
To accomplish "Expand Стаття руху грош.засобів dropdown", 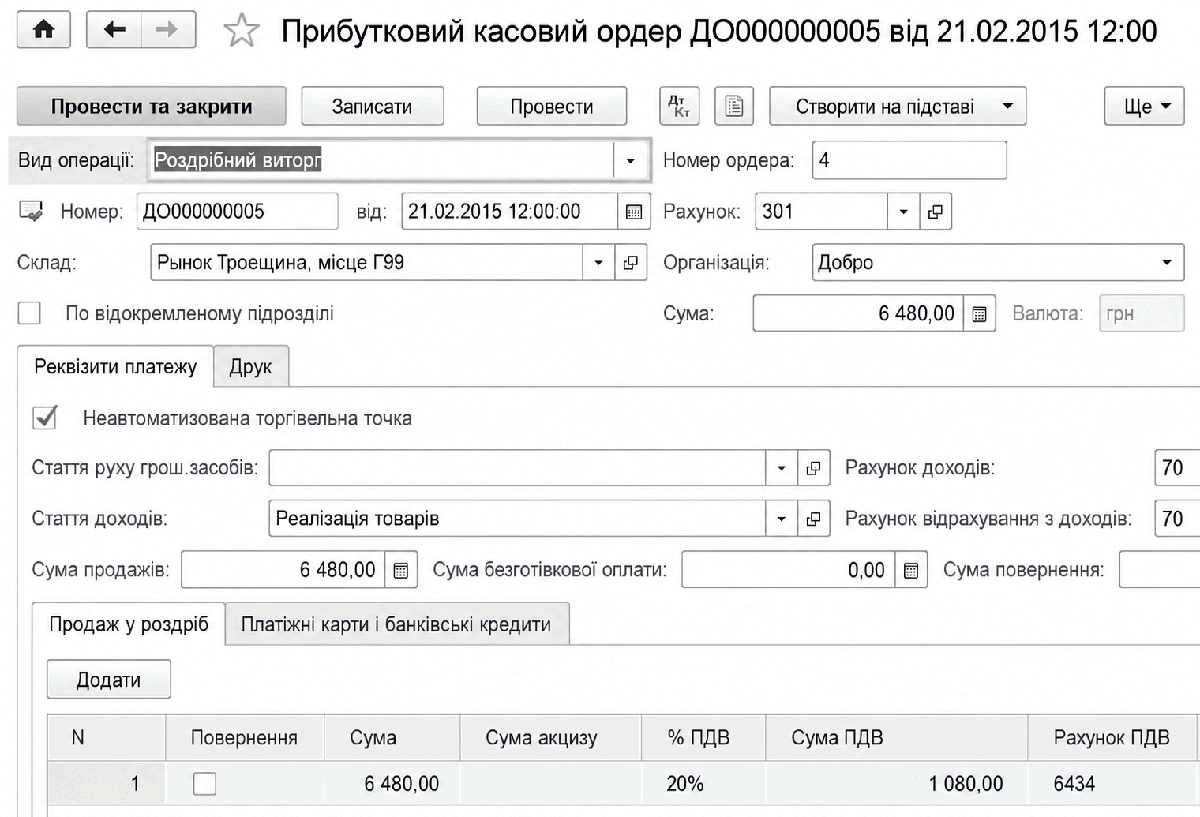I will (782, 468).
